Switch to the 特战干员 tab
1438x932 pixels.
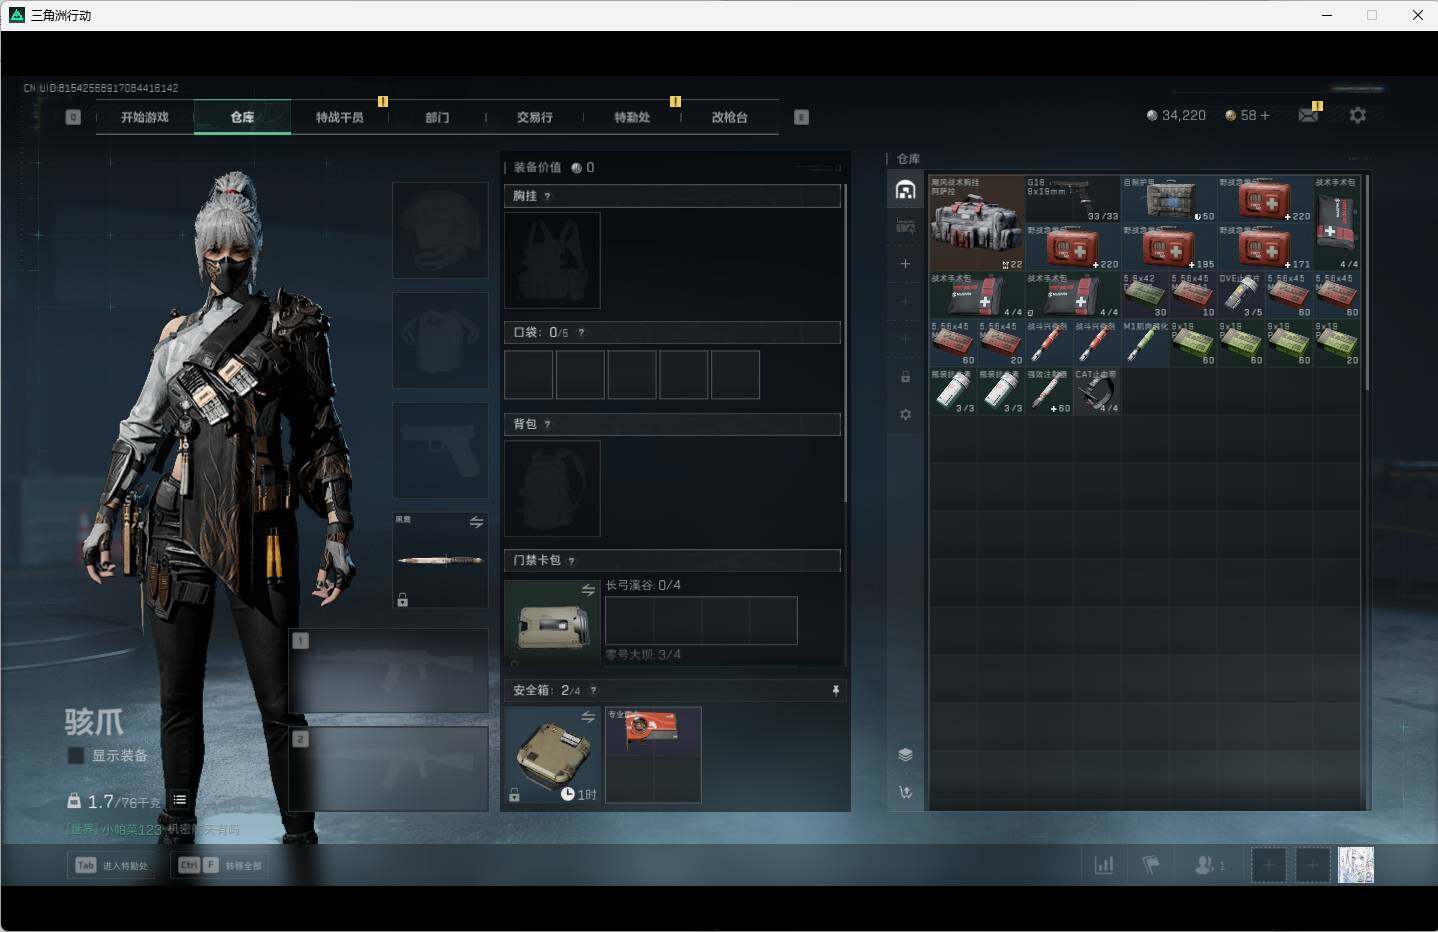(340, 117)
